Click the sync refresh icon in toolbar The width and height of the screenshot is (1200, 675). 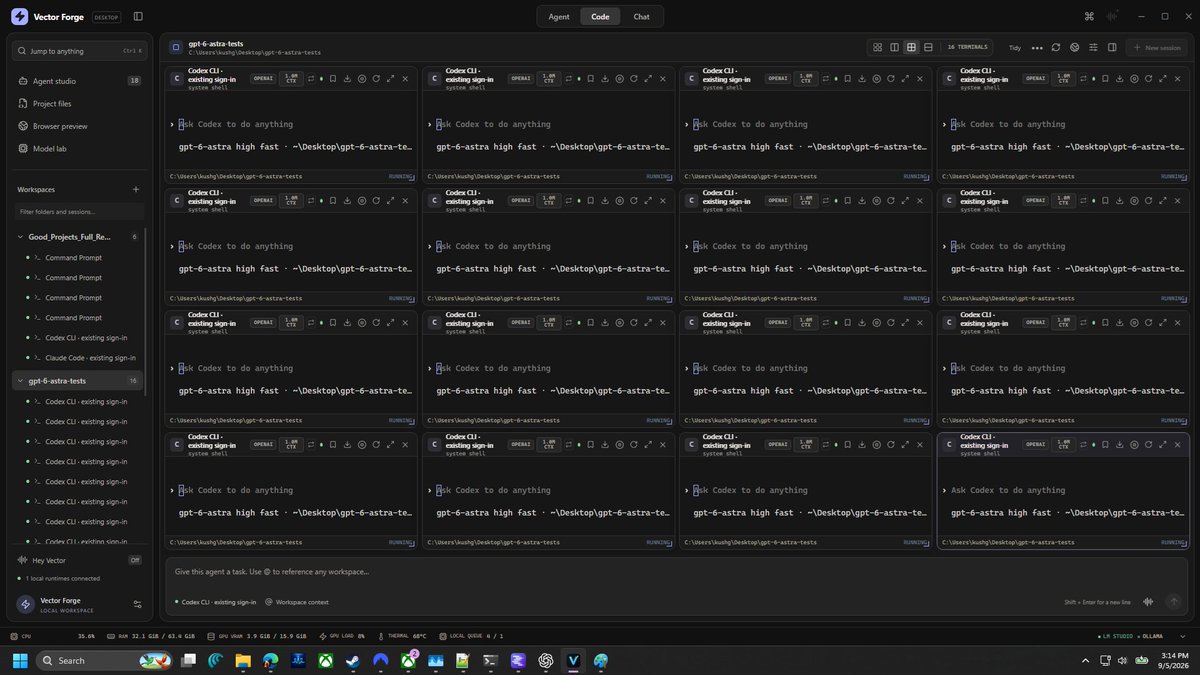(1056, 47)
